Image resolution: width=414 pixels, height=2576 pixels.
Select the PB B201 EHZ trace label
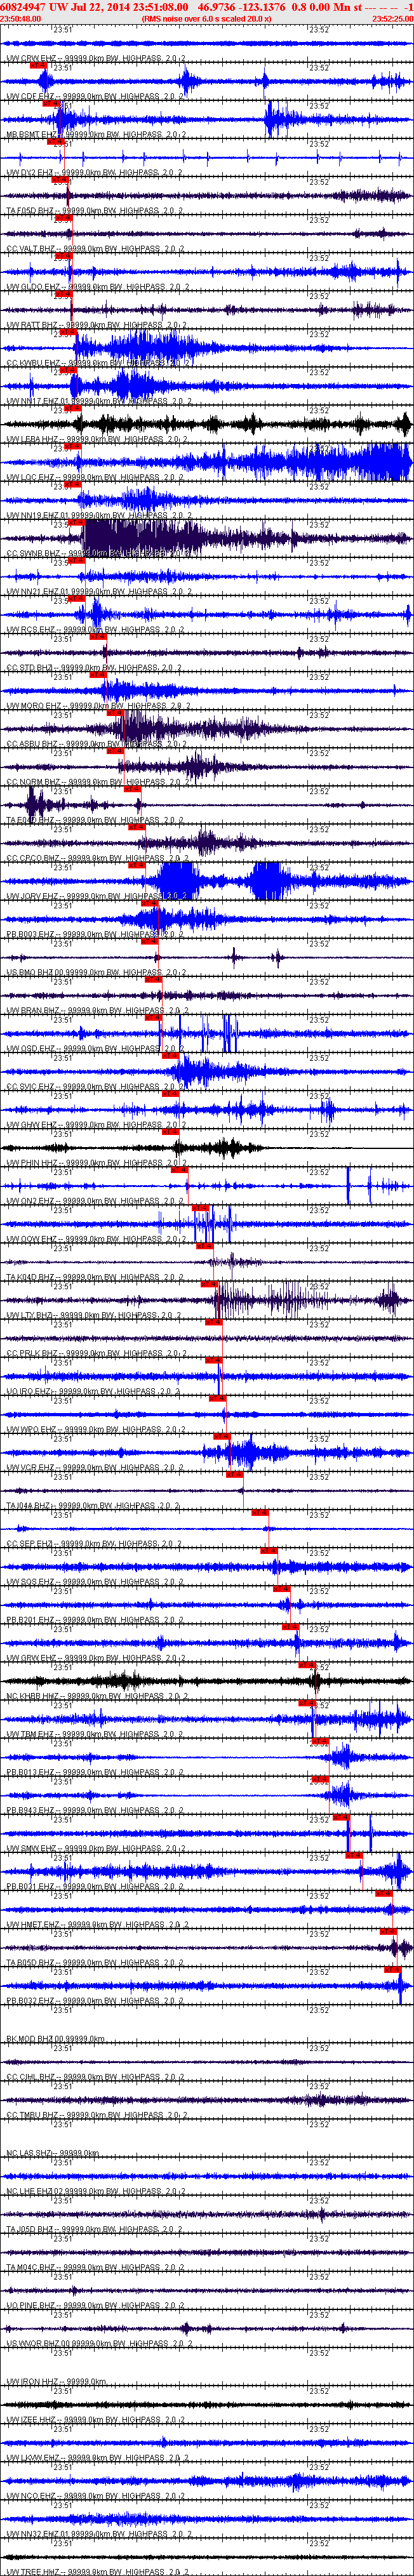(95, 1620)
